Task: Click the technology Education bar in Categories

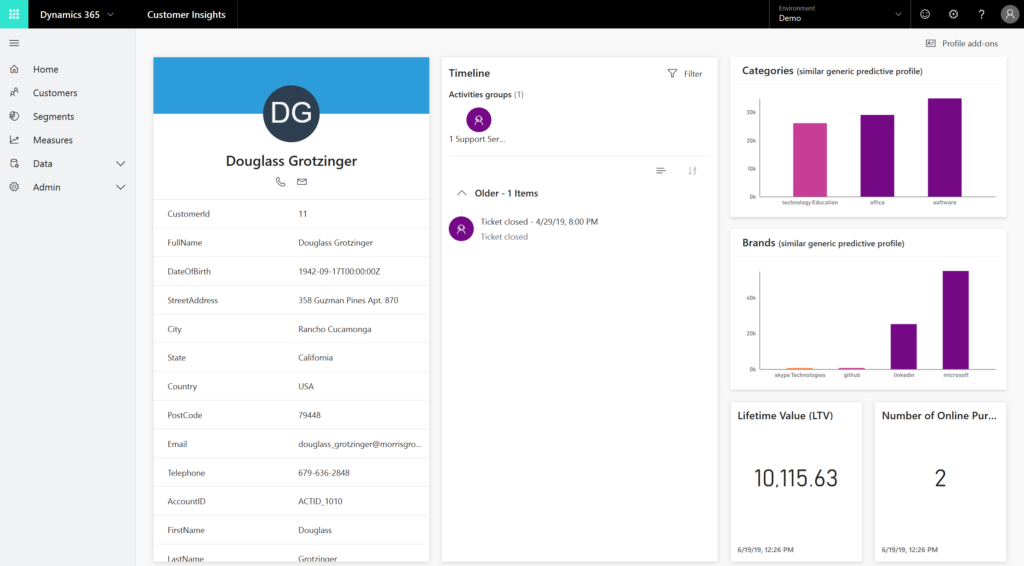Action: click(810, 159)
